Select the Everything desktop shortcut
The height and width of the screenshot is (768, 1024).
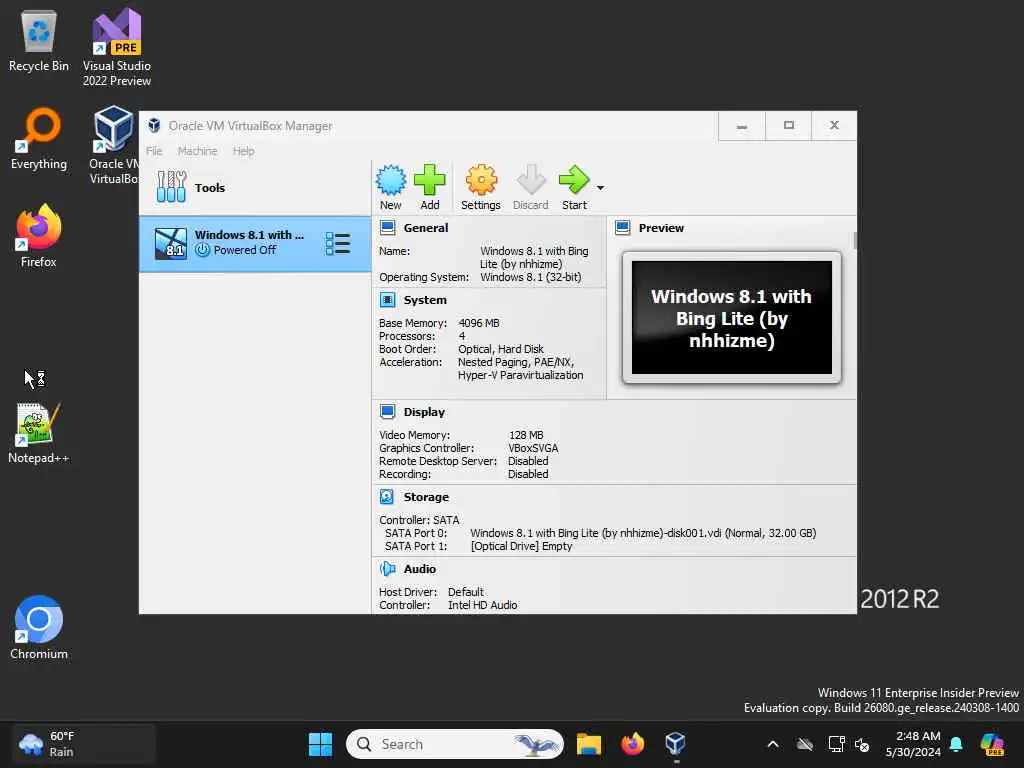[x=39, y=139]
